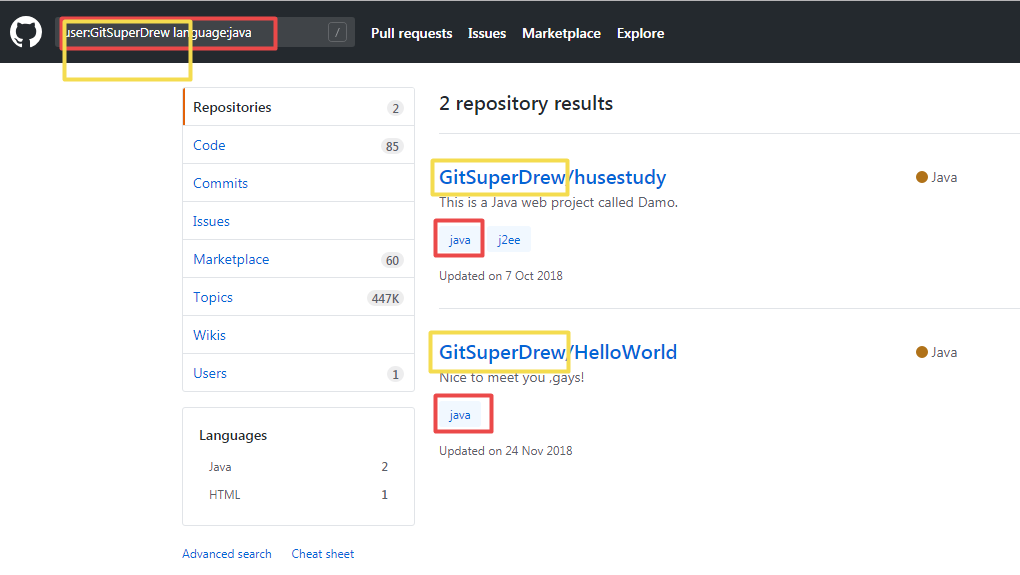Open Issues in the top navigation bar

(487, 33)
